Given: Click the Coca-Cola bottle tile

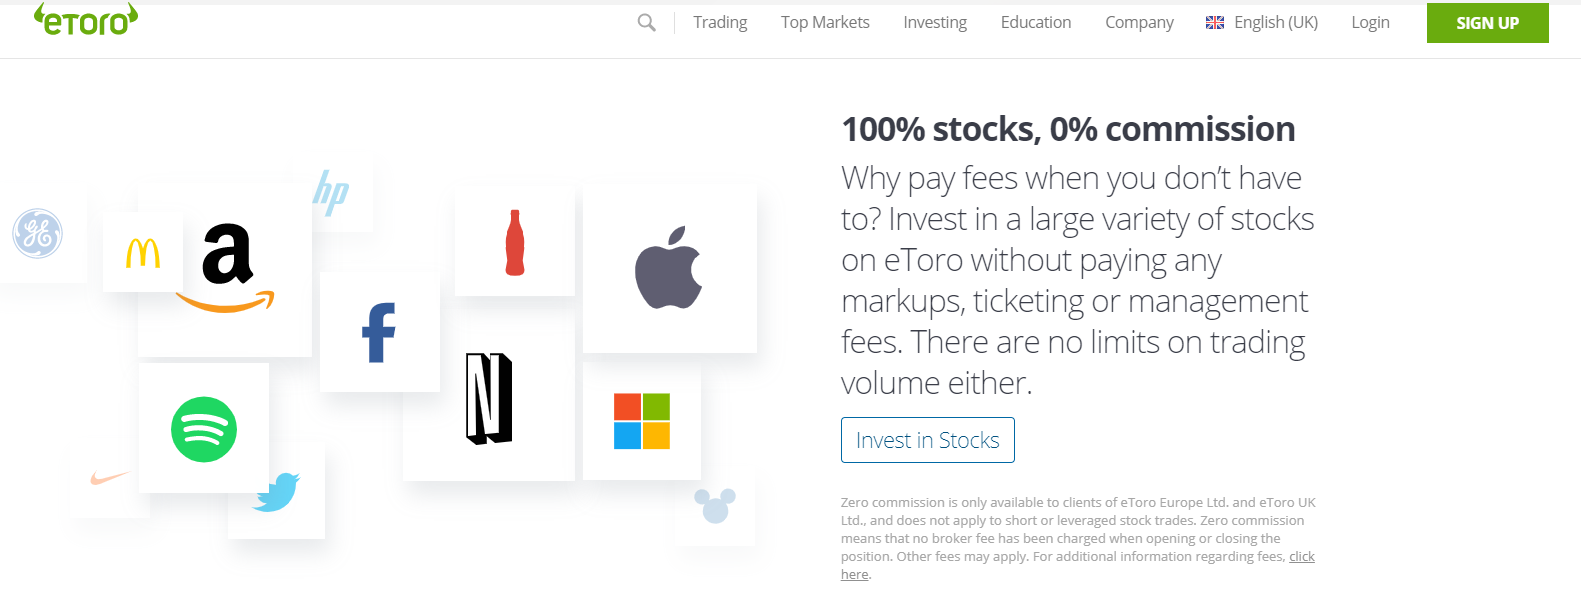Looking at the screenshot, I should 515,242.
